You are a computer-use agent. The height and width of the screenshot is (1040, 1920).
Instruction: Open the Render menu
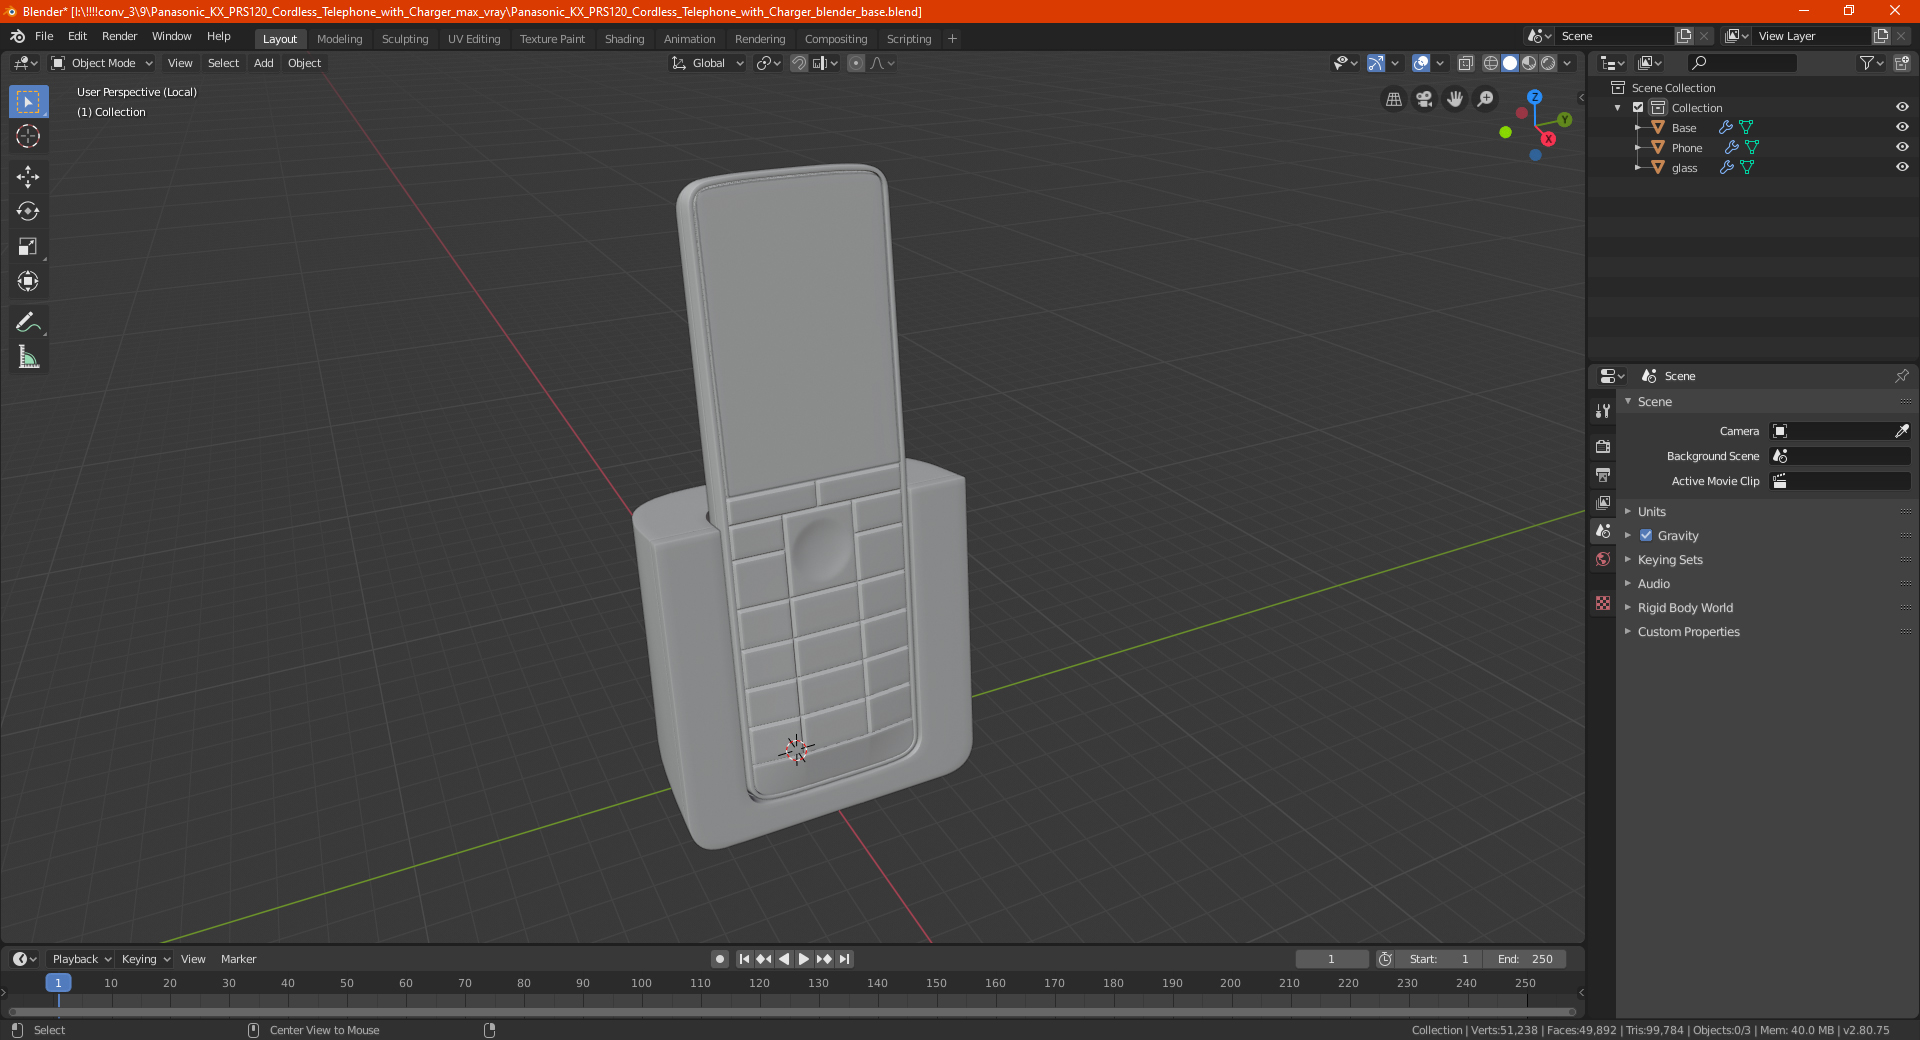[x=119, y=36]
